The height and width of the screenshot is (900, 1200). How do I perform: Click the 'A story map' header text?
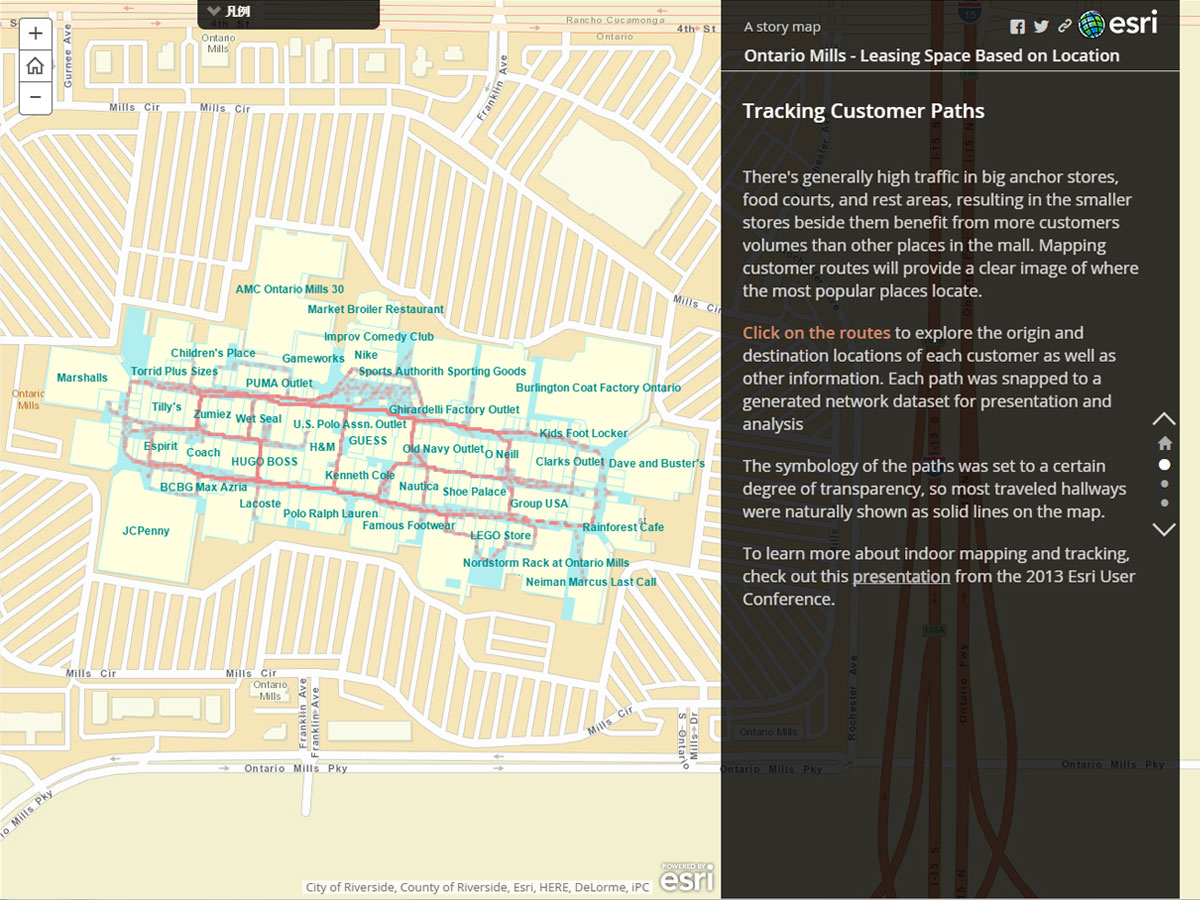pyautogui.click(x=781, y=27)
